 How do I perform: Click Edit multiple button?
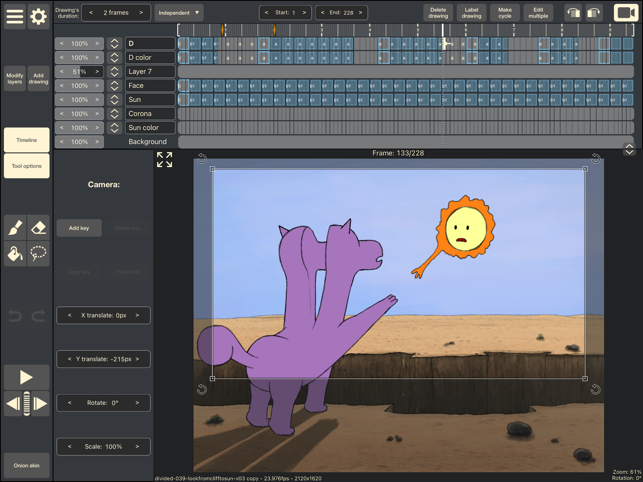(538, 13)
